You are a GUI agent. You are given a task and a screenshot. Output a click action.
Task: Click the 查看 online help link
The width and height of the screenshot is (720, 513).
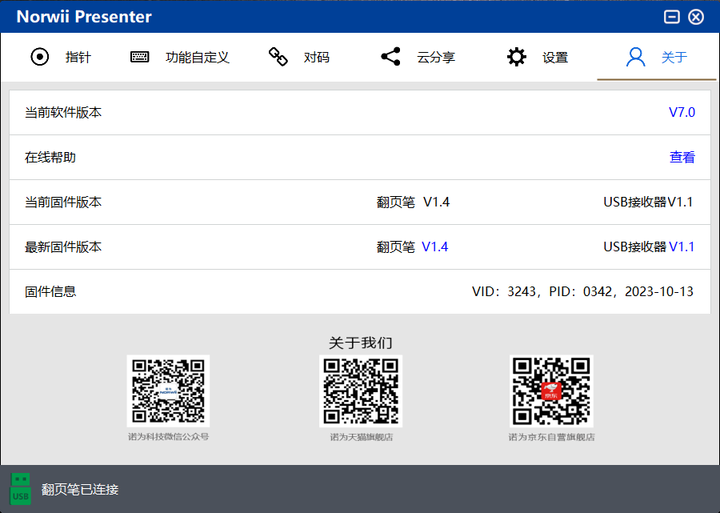click(x=682, y=157)
